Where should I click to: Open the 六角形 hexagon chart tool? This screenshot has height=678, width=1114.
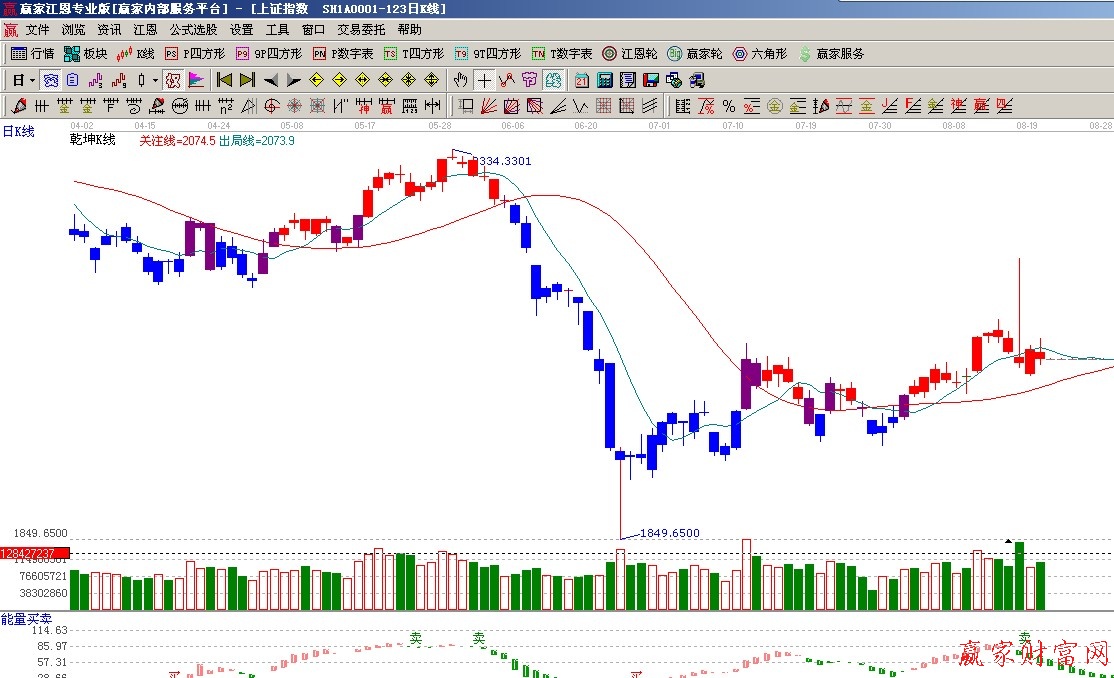[x=760, y=54]
